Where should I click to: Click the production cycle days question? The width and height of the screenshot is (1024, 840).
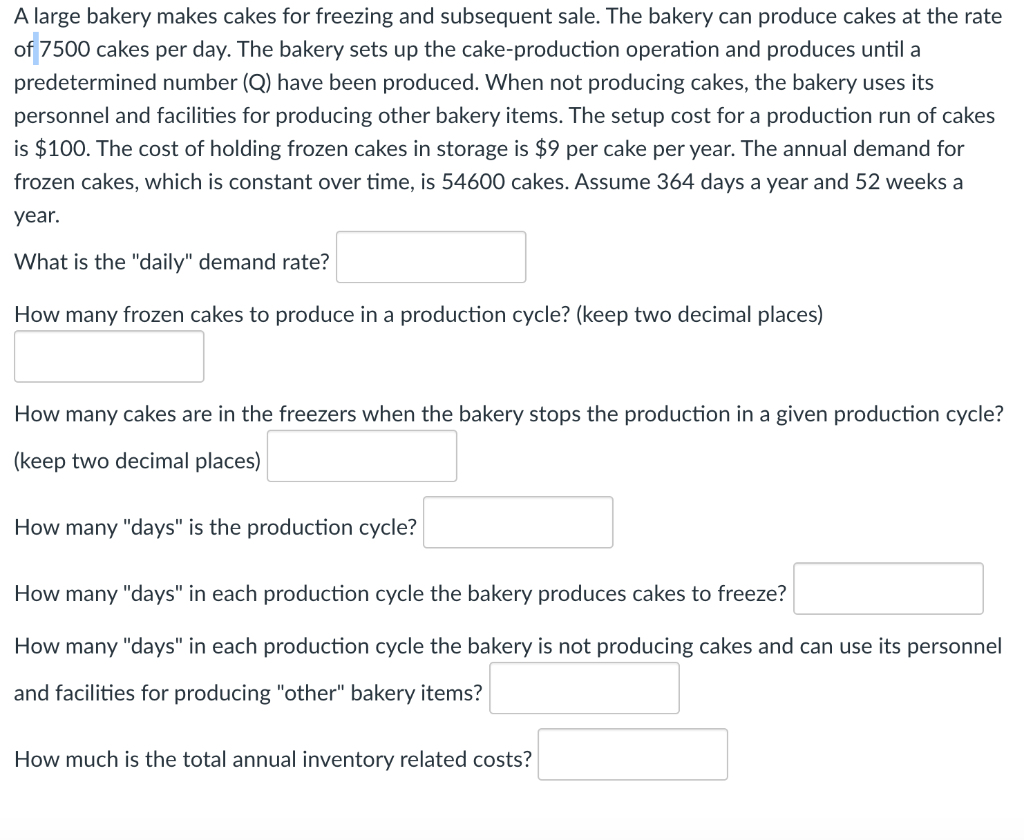pos(215,527)
